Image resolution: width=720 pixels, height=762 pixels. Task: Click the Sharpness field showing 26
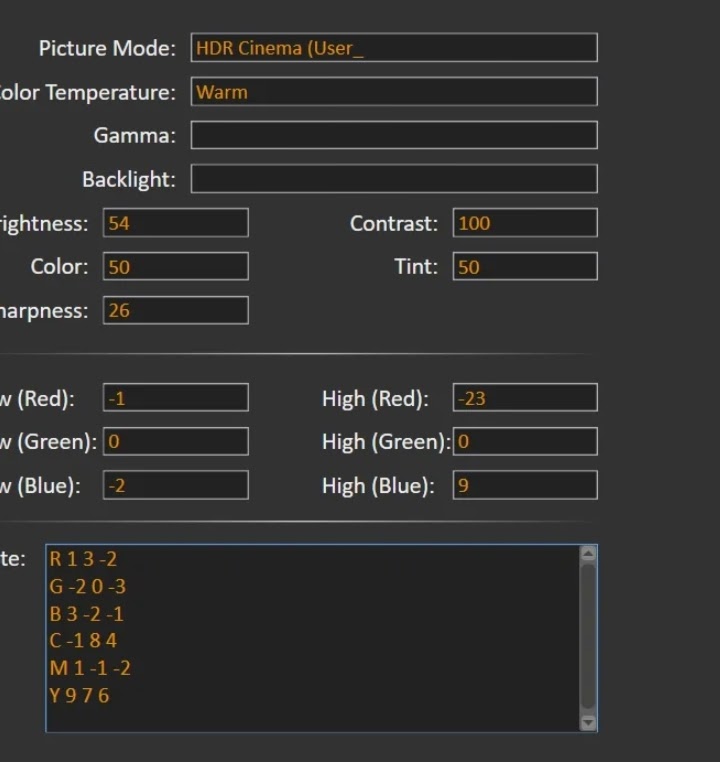click(175, 310)
